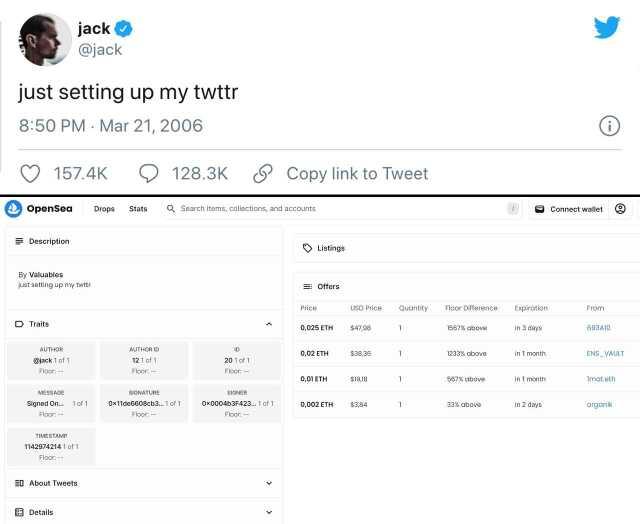Like the tweet with the heart icon
The width and height of the screenshot is (640, 524).
(31, 173)
